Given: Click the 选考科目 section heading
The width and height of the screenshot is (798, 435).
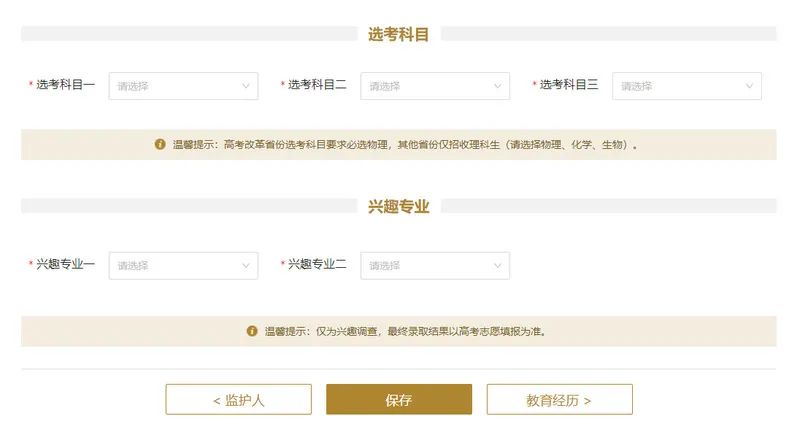Looking at the screenshot, I should [398, 34].
